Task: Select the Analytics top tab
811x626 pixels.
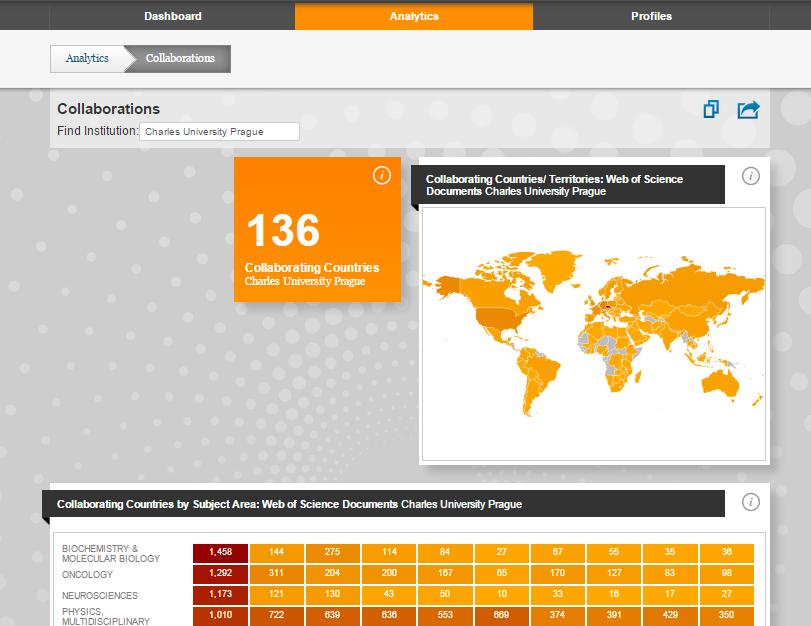Action: pyautogui.click(x=414, y=16)
